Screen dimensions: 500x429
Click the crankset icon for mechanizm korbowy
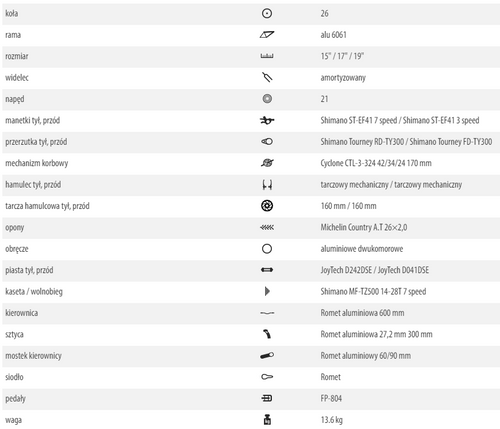pos(267,163)
